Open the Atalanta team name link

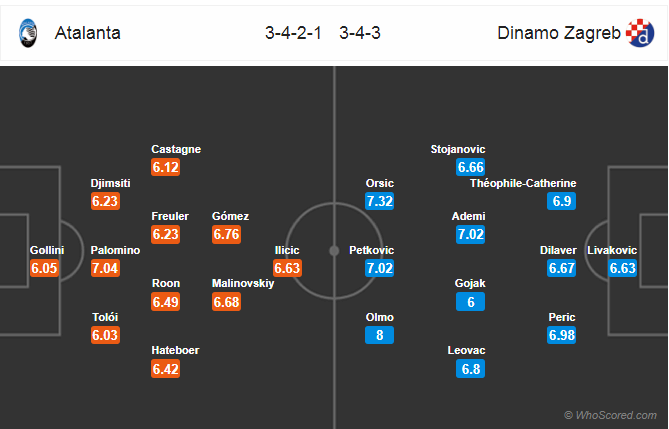[87, 33]
